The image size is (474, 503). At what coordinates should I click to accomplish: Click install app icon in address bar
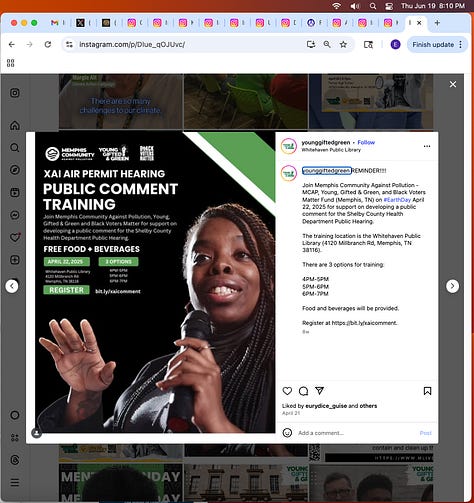coord(311,44)
